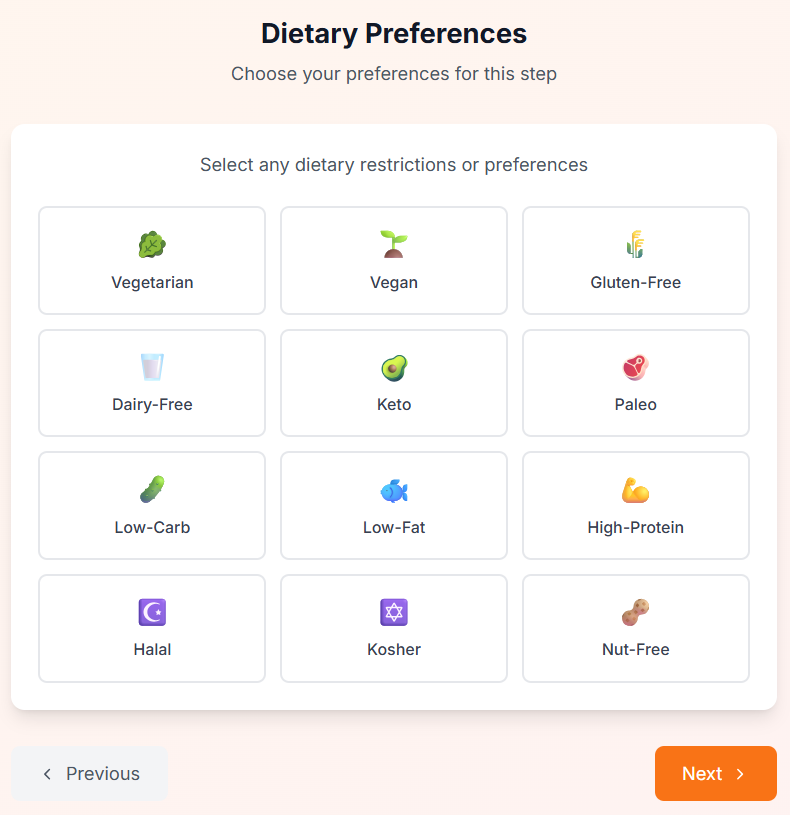The height and width of the screenshot is (815, 790).
Task: Select the Halal preference card
Action: coord(152,628)
